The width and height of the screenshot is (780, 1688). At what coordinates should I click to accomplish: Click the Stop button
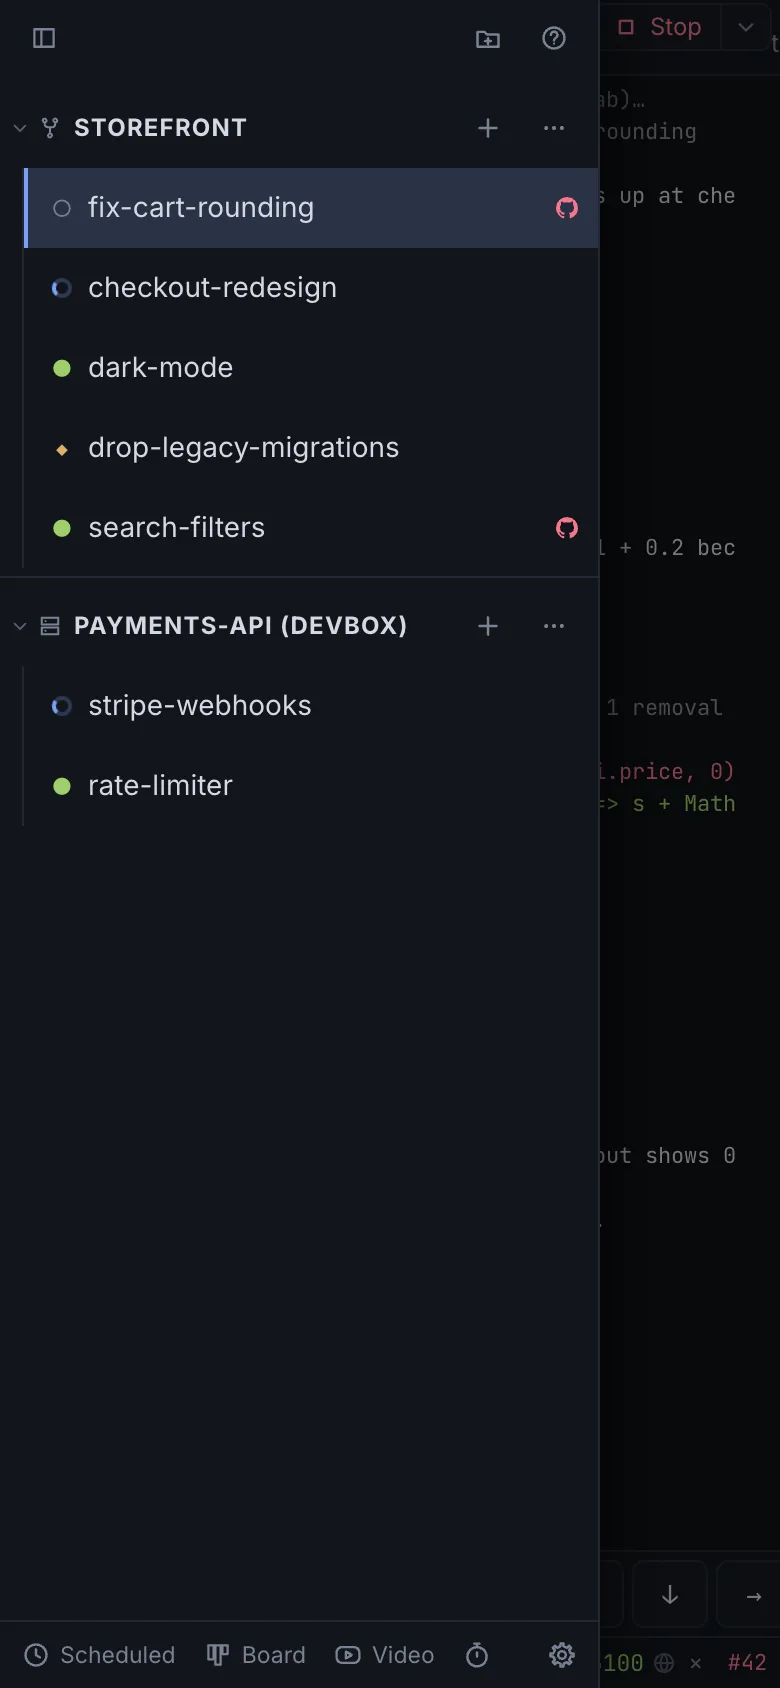(661, 27)
